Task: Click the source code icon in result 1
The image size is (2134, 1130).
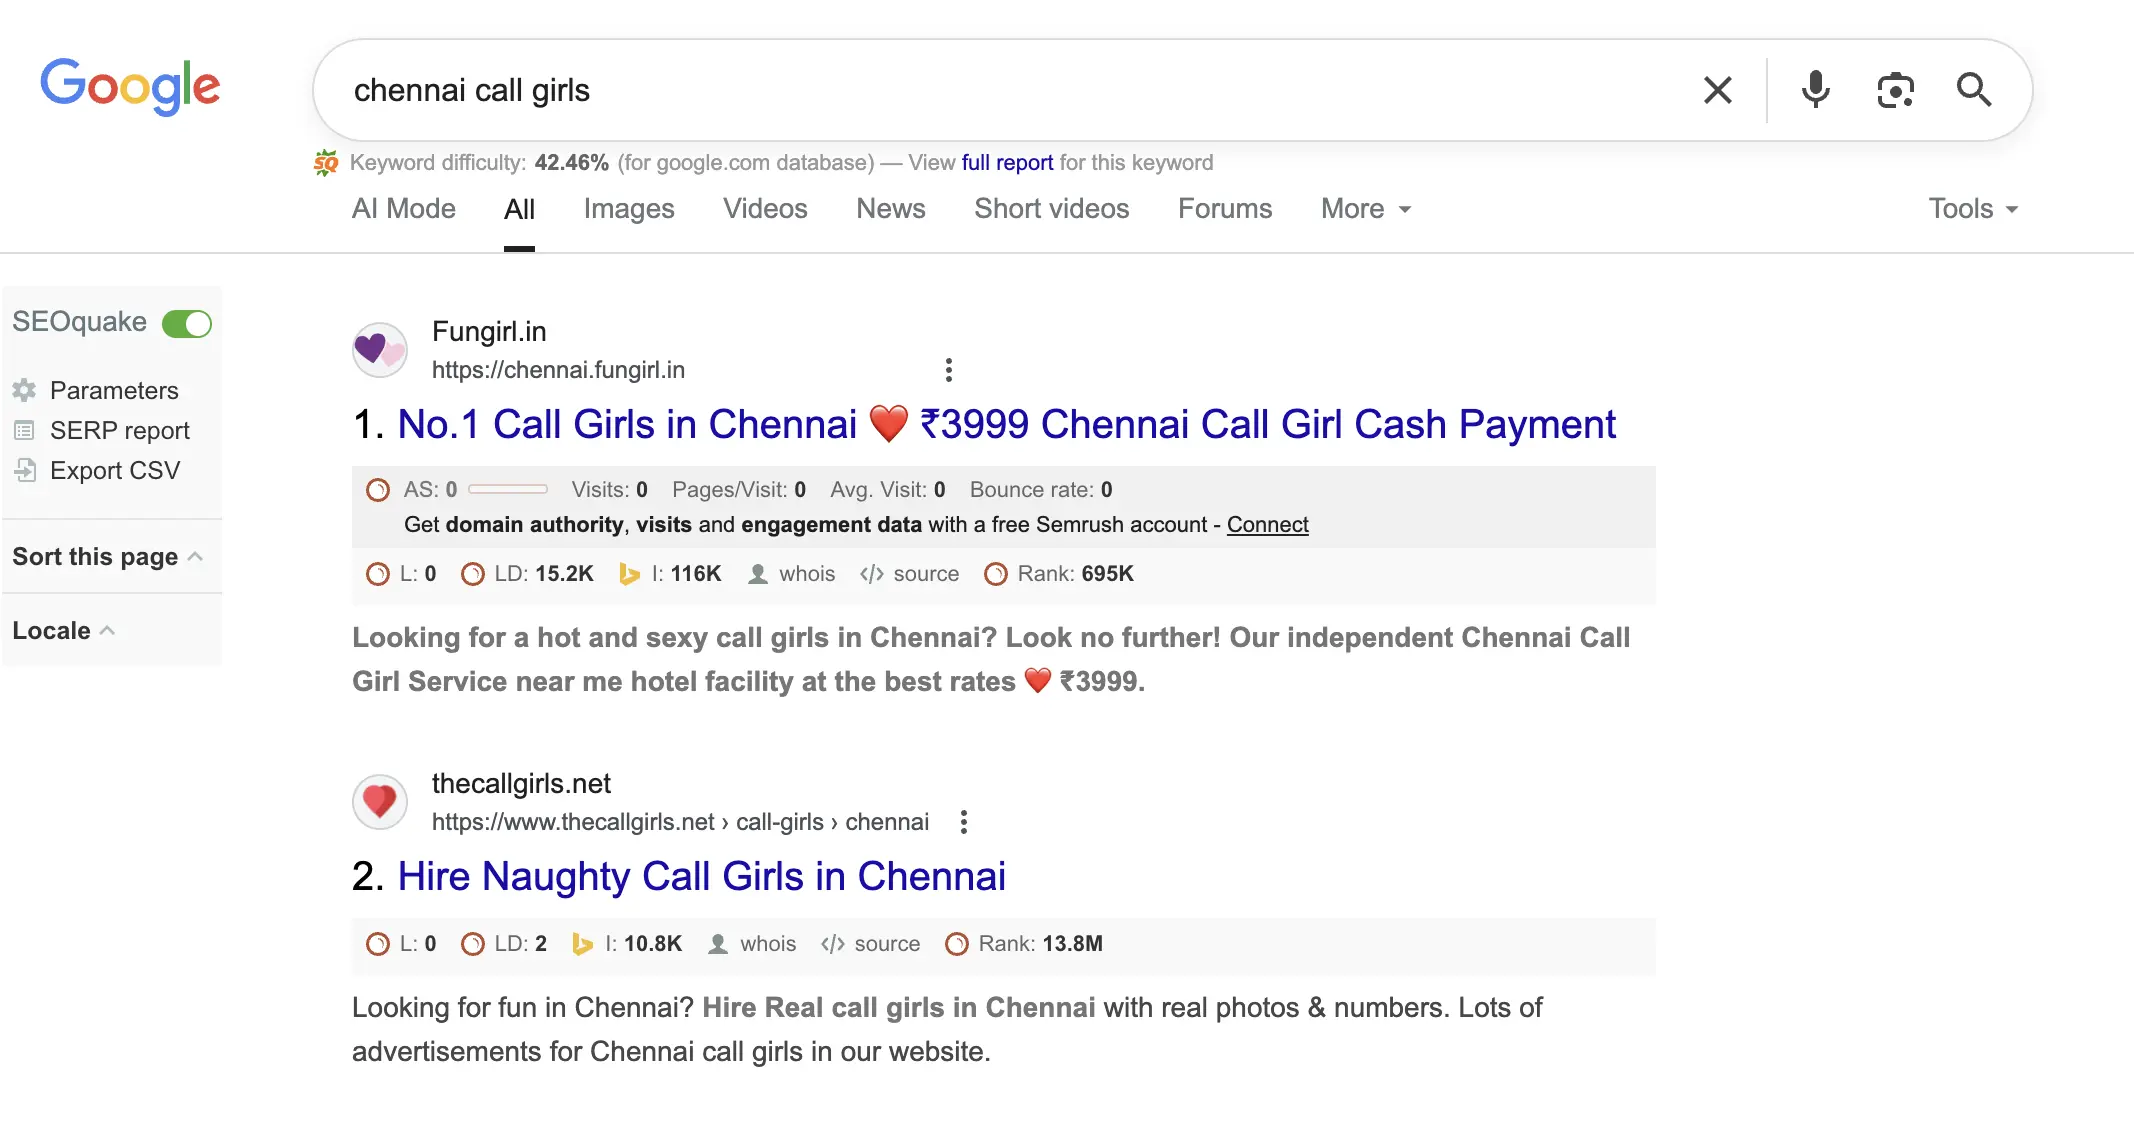Action: tap(872, 574)
